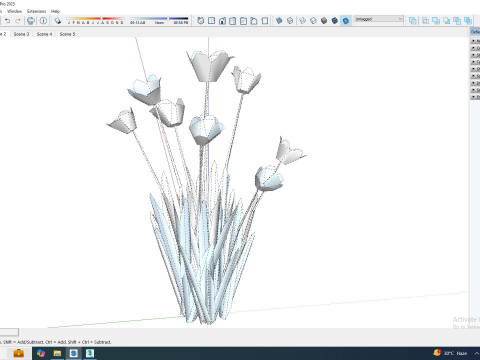Switch to Top view icon

pos(211,21)
